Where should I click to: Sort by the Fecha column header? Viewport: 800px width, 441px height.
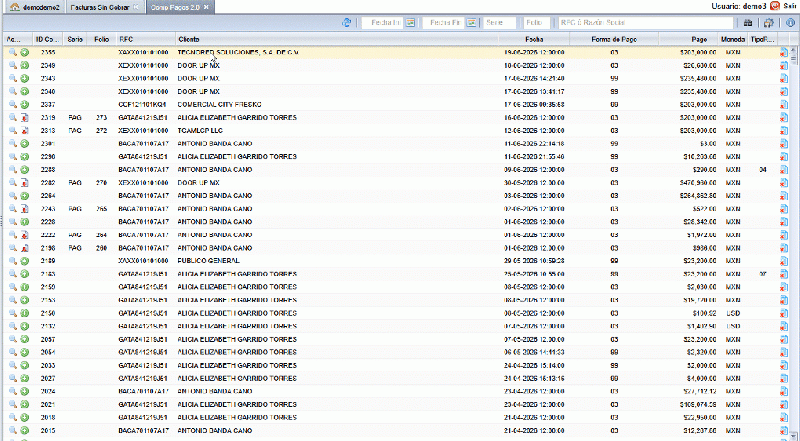(534, 39)
